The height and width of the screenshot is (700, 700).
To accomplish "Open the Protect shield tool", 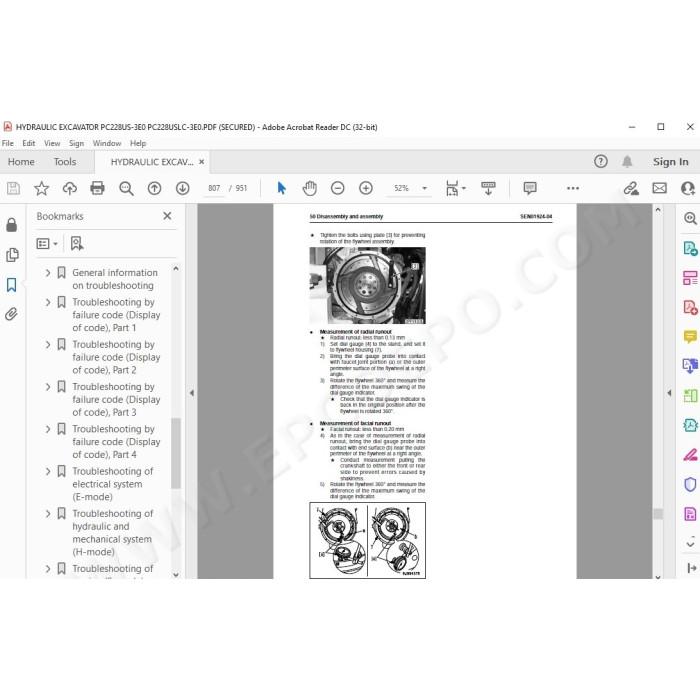I will point(690,484).
